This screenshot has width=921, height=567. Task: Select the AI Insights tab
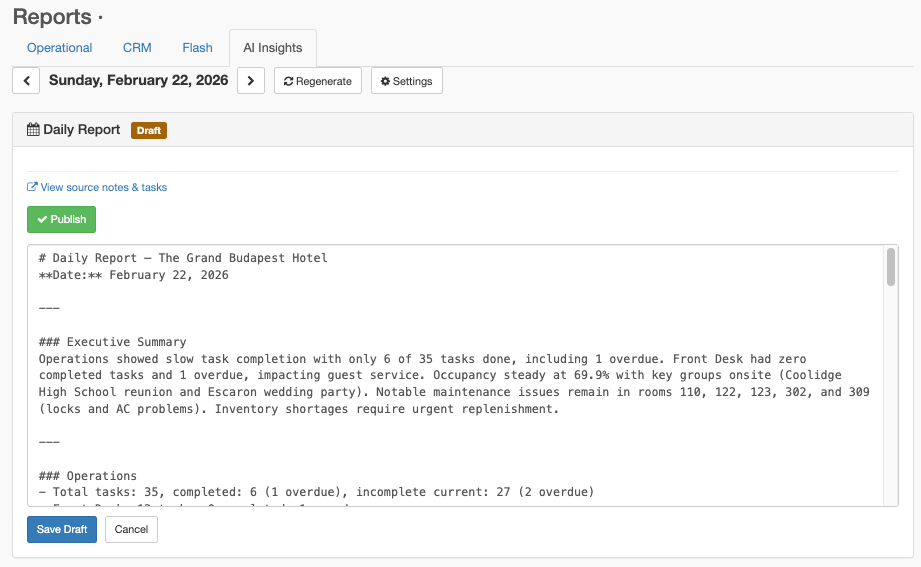click(x=273, y=48)
